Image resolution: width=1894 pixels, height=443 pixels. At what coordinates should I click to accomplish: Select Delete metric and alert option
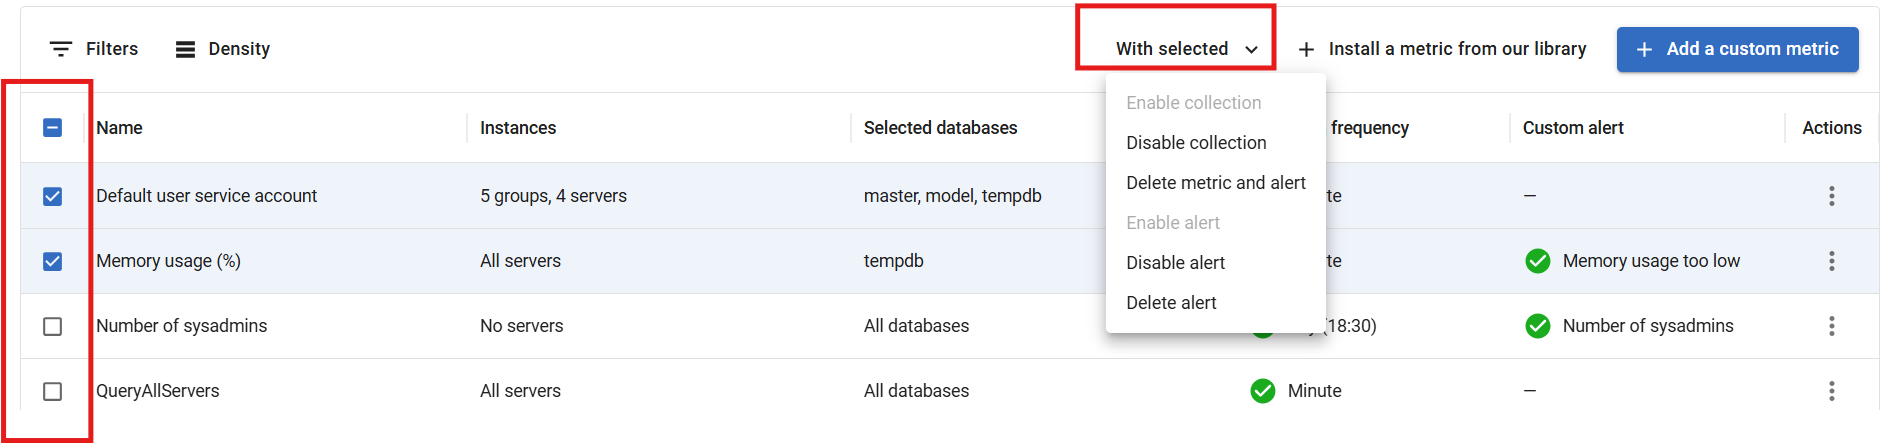[1215, 183]
